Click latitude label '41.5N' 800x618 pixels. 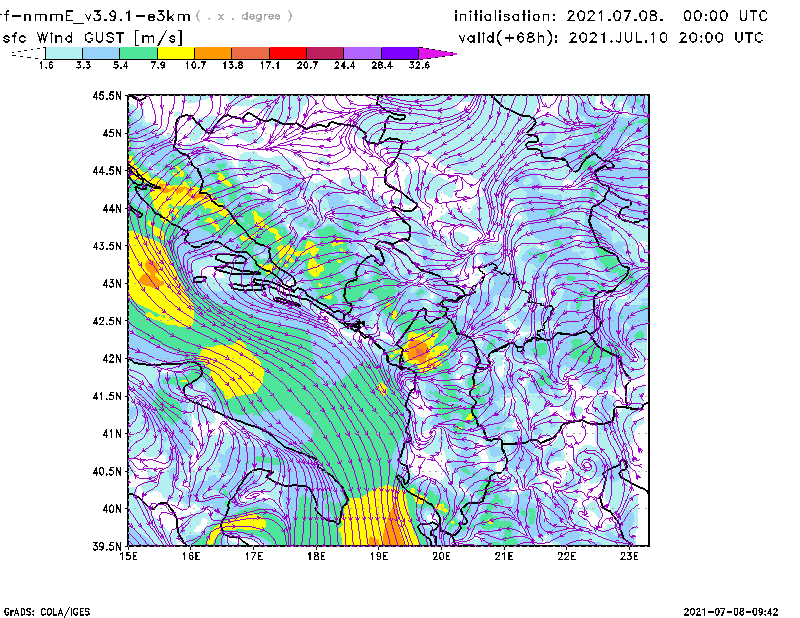pyautogui.click(x=107, y=396)
